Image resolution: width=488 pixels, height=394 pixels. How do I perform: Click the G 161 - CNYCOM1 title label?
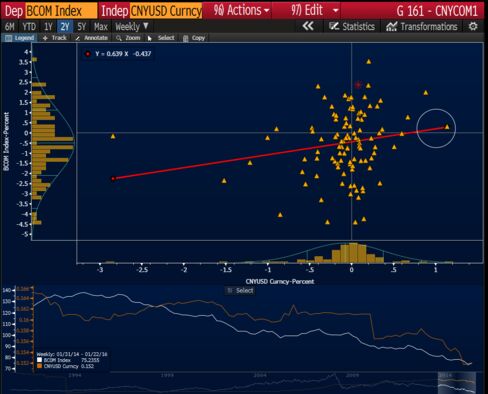[x=437, y=11]
